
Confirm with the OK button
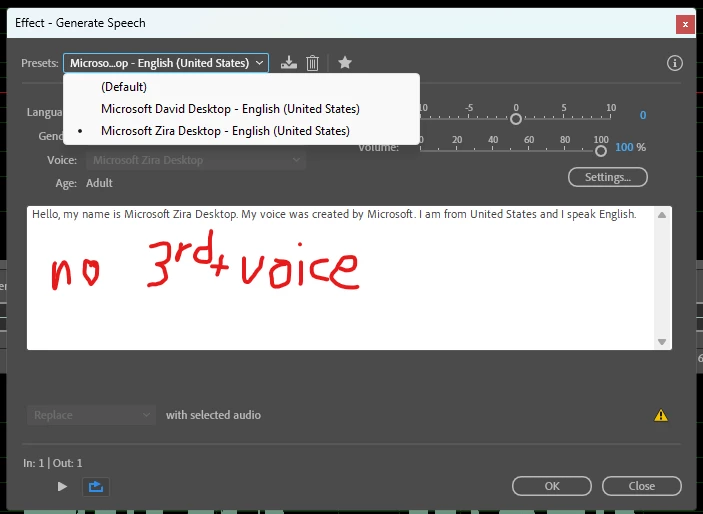click(551, 486)
